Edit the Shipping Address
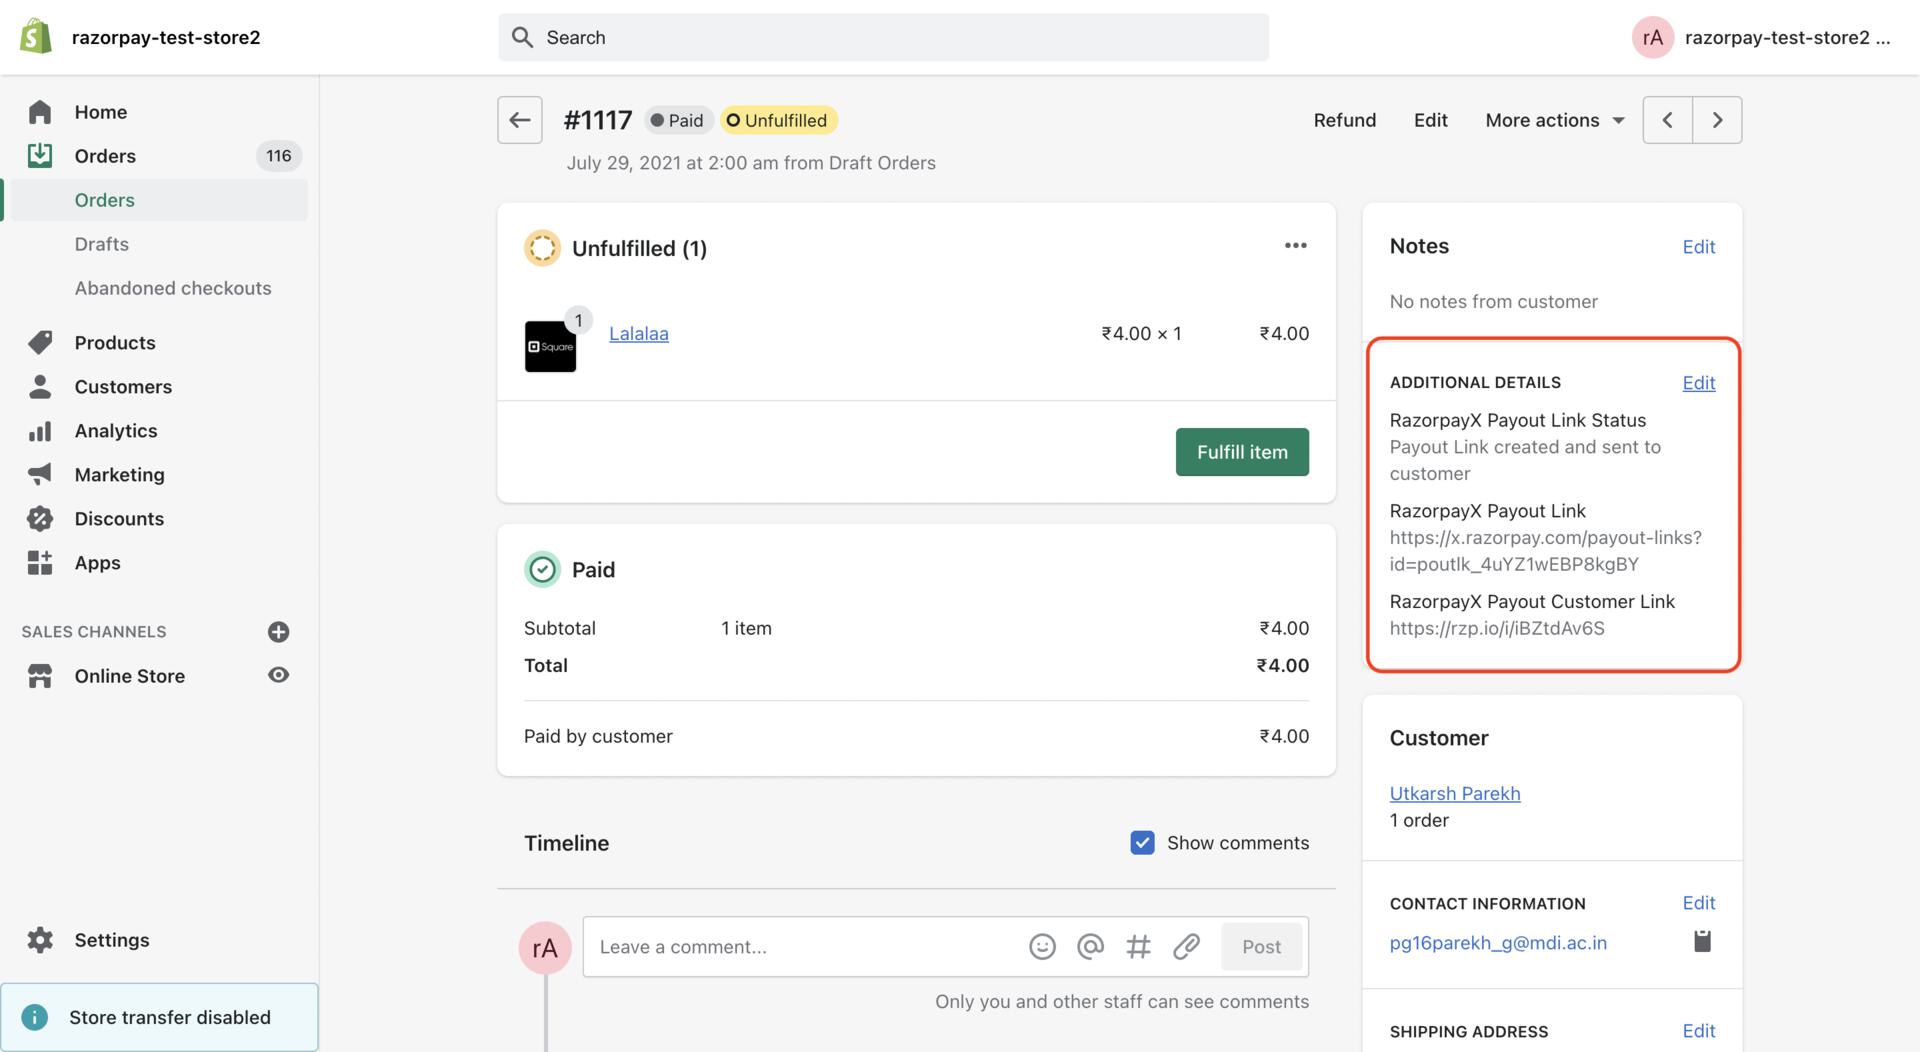The image size is (1920, 1052). [x=1698, y=1031]
